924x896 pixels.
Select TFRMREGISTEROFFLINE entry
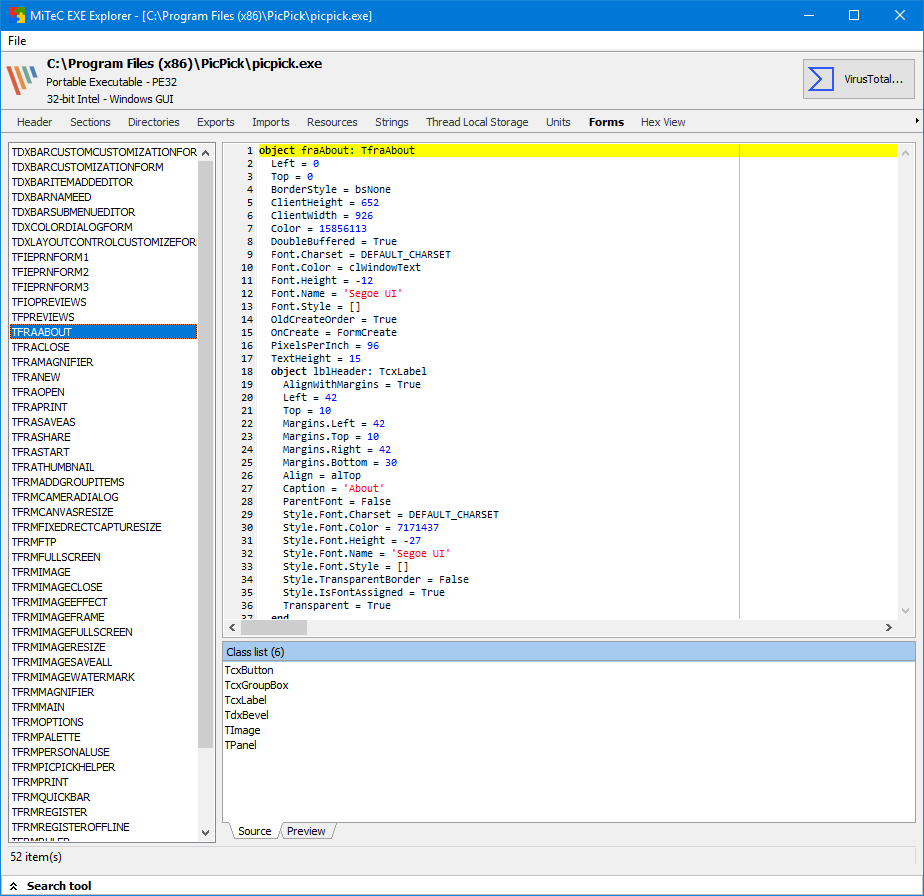coord(103,827)
